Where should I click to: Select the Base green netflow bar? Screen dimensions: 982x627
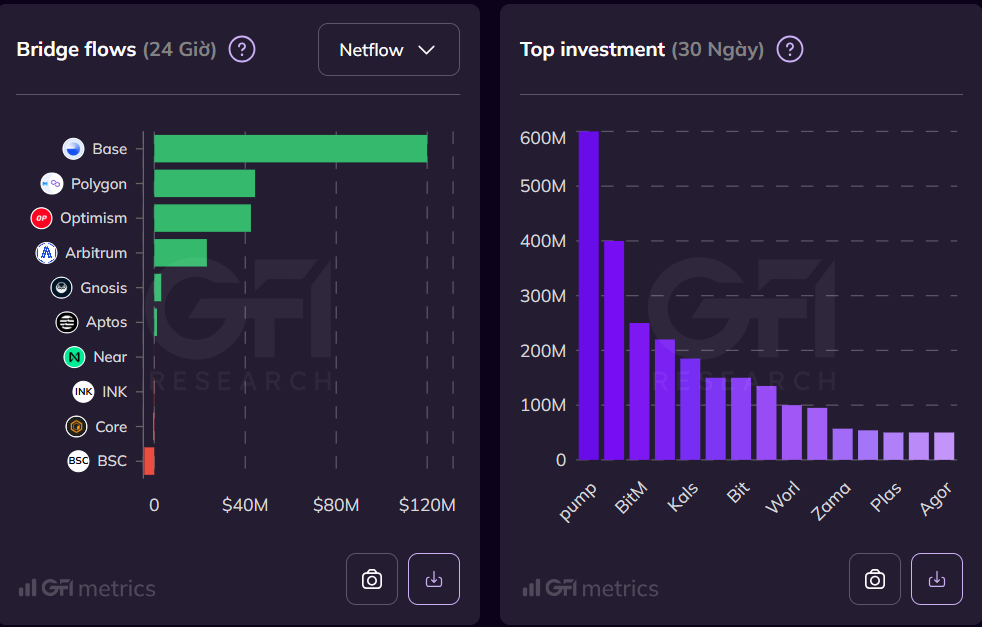(291, 149)
